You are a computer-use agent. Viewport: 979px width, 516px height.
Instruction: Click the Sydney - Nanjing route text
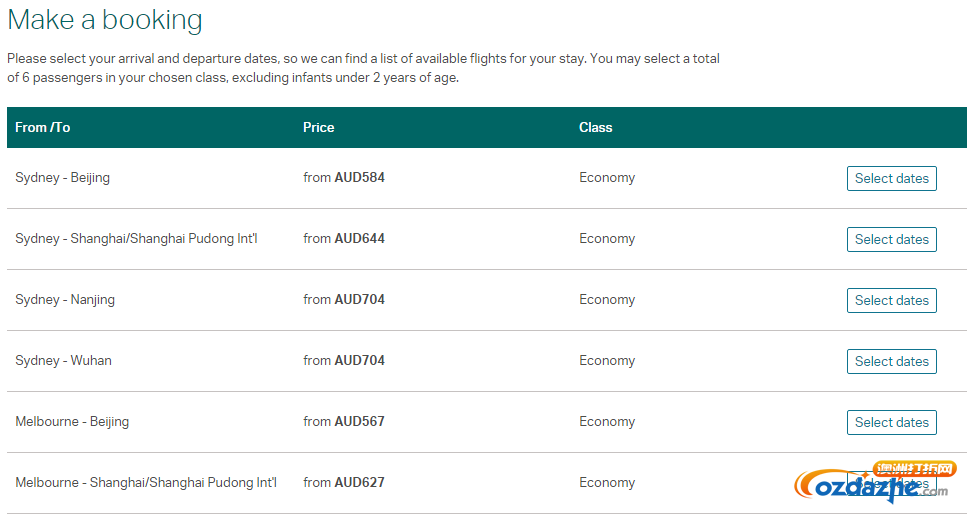pyautogui.click(x=65, y=300)
